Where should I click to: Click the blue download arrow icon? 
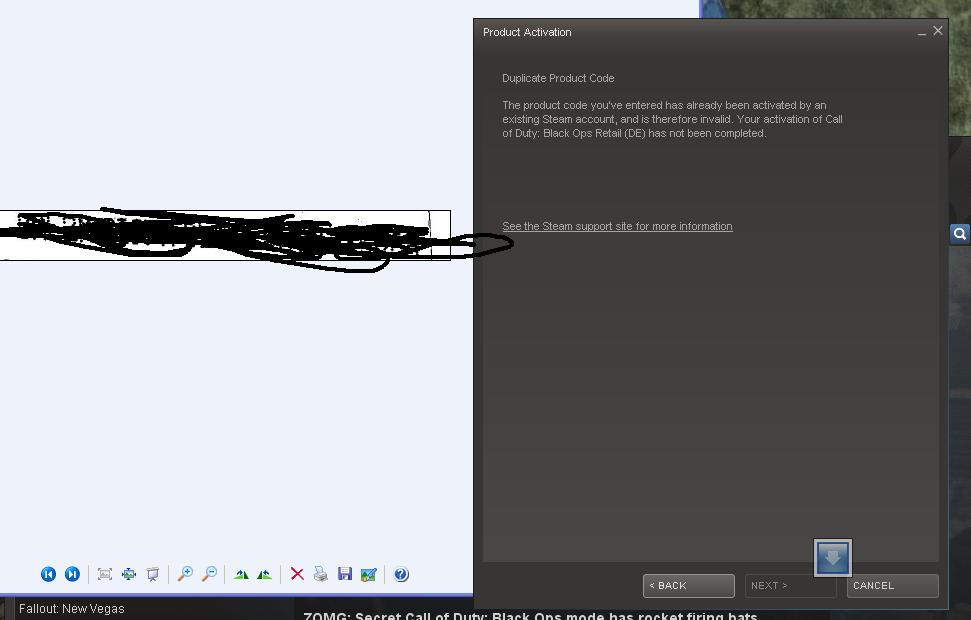point(833,557)
